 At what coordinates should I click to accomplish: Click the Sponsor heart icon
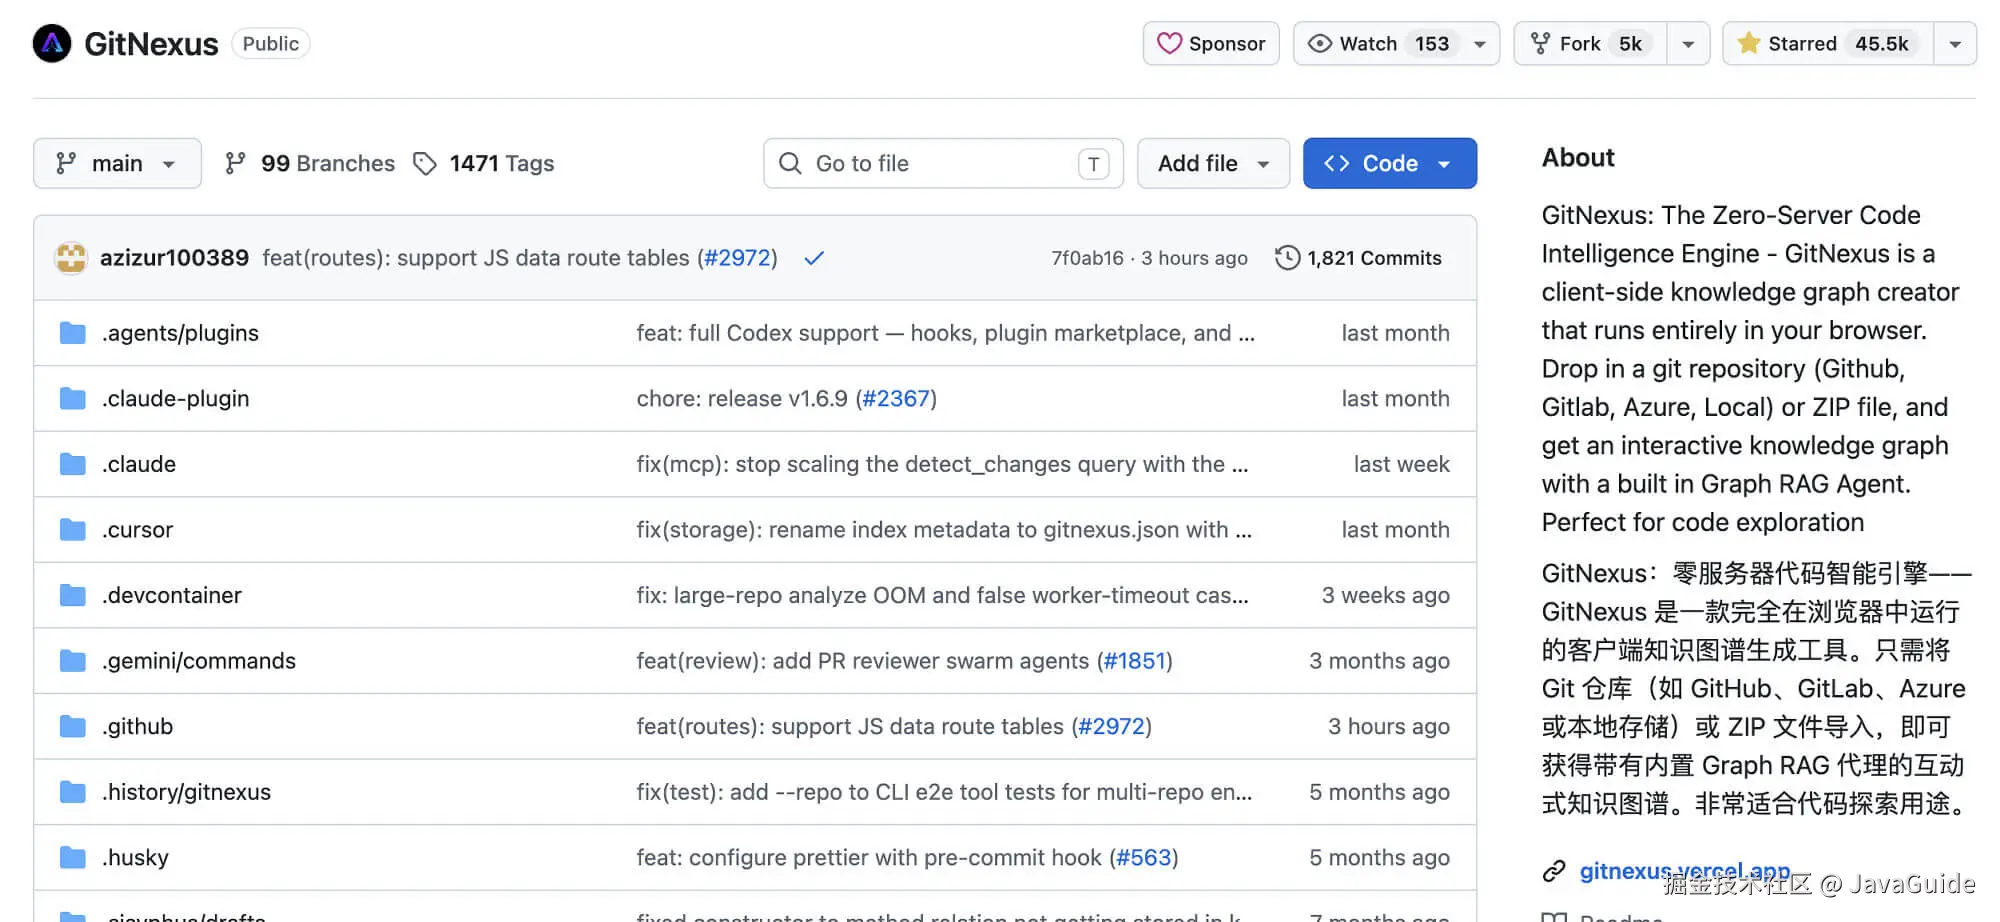pyautogui.click(x=1169, y=44)
